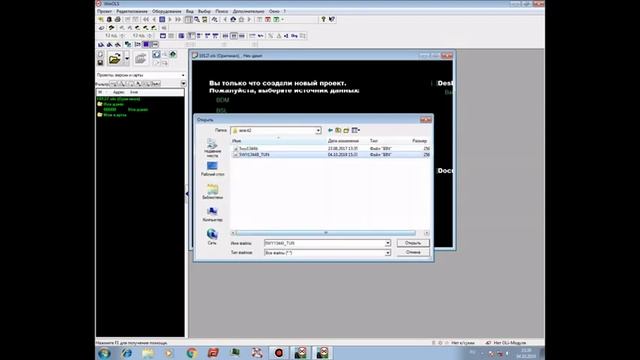The image size is (640, 360).
Task: Select the first BIN file in list
Action: click(x=330, y=149)
